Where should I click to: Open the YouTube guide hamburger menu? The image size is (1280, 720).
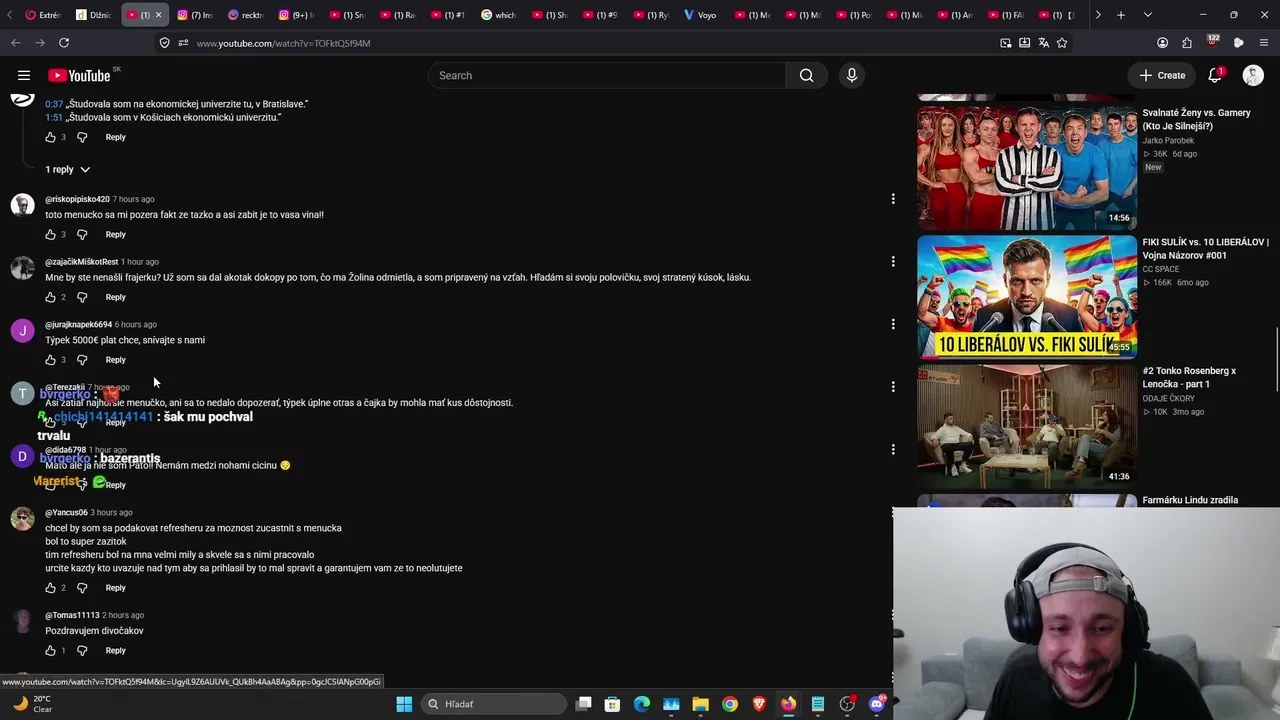(x=24, y=75)
